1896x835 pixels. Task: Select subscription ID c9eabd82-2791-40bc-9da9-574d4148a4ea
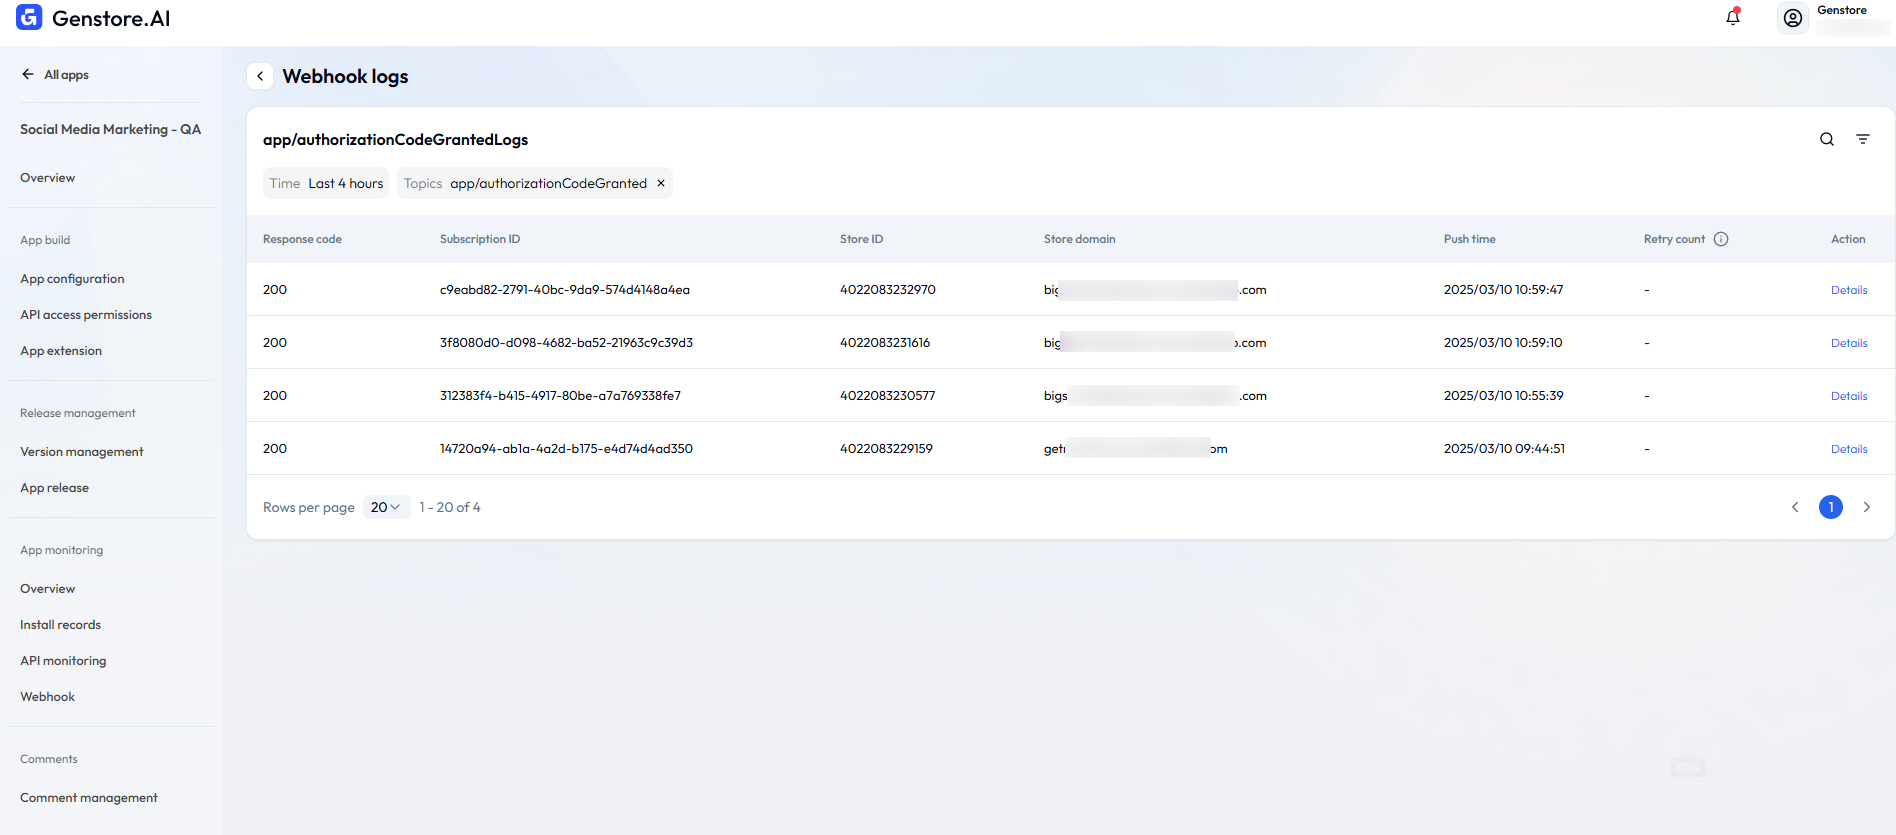point(565,290)
